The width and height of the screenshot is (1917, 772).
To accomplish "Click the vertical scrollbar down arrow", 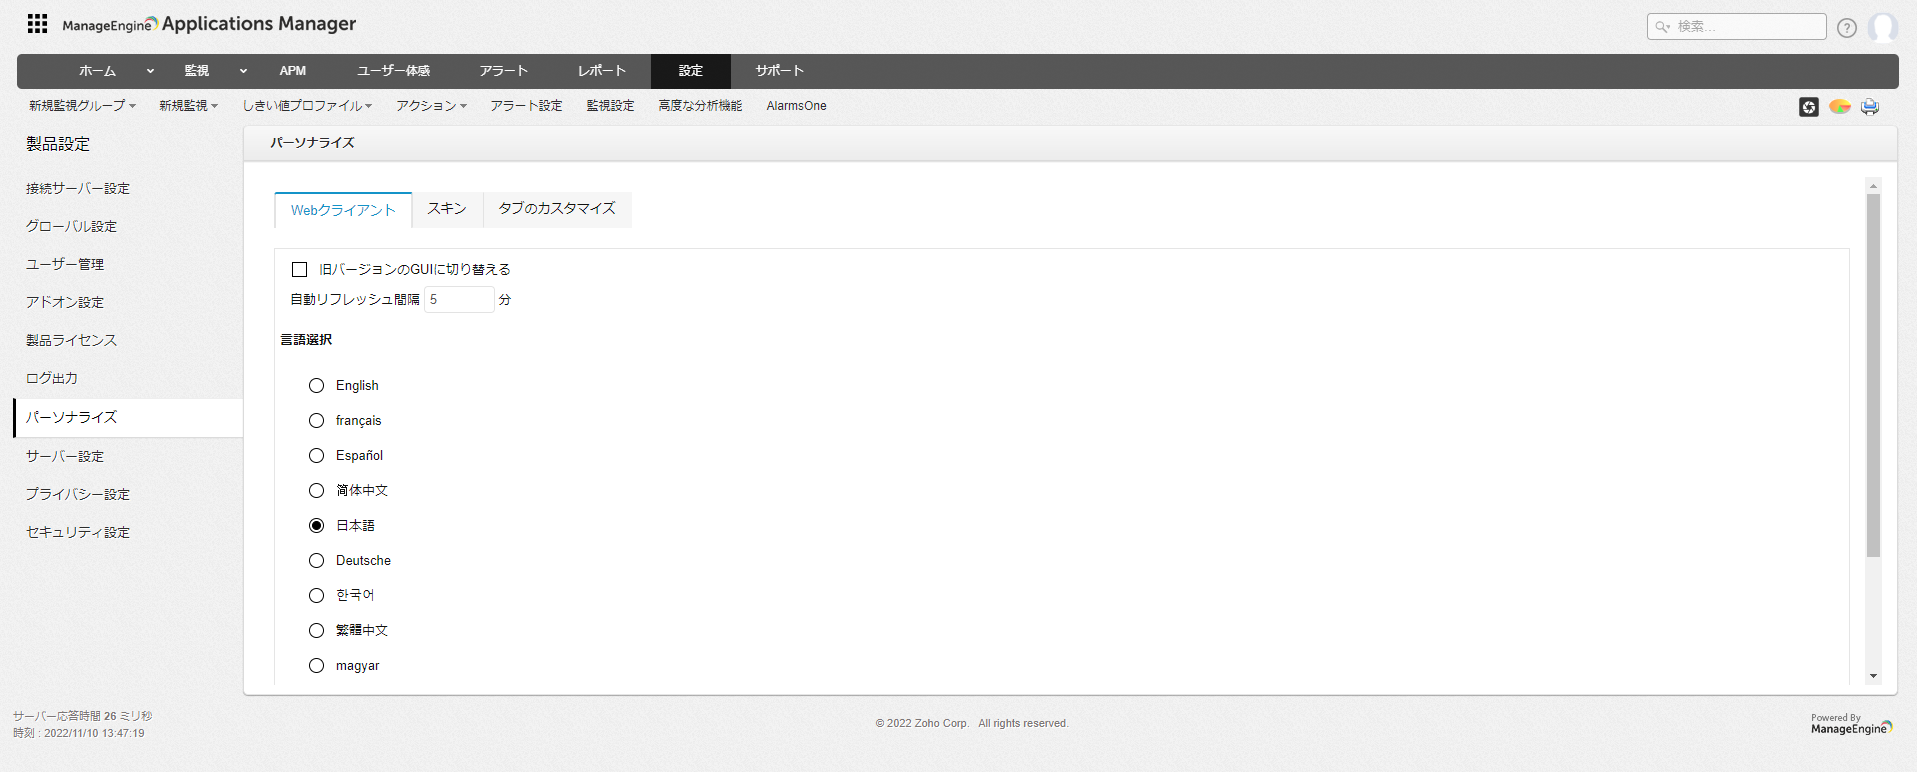I will pos(1873,677).
